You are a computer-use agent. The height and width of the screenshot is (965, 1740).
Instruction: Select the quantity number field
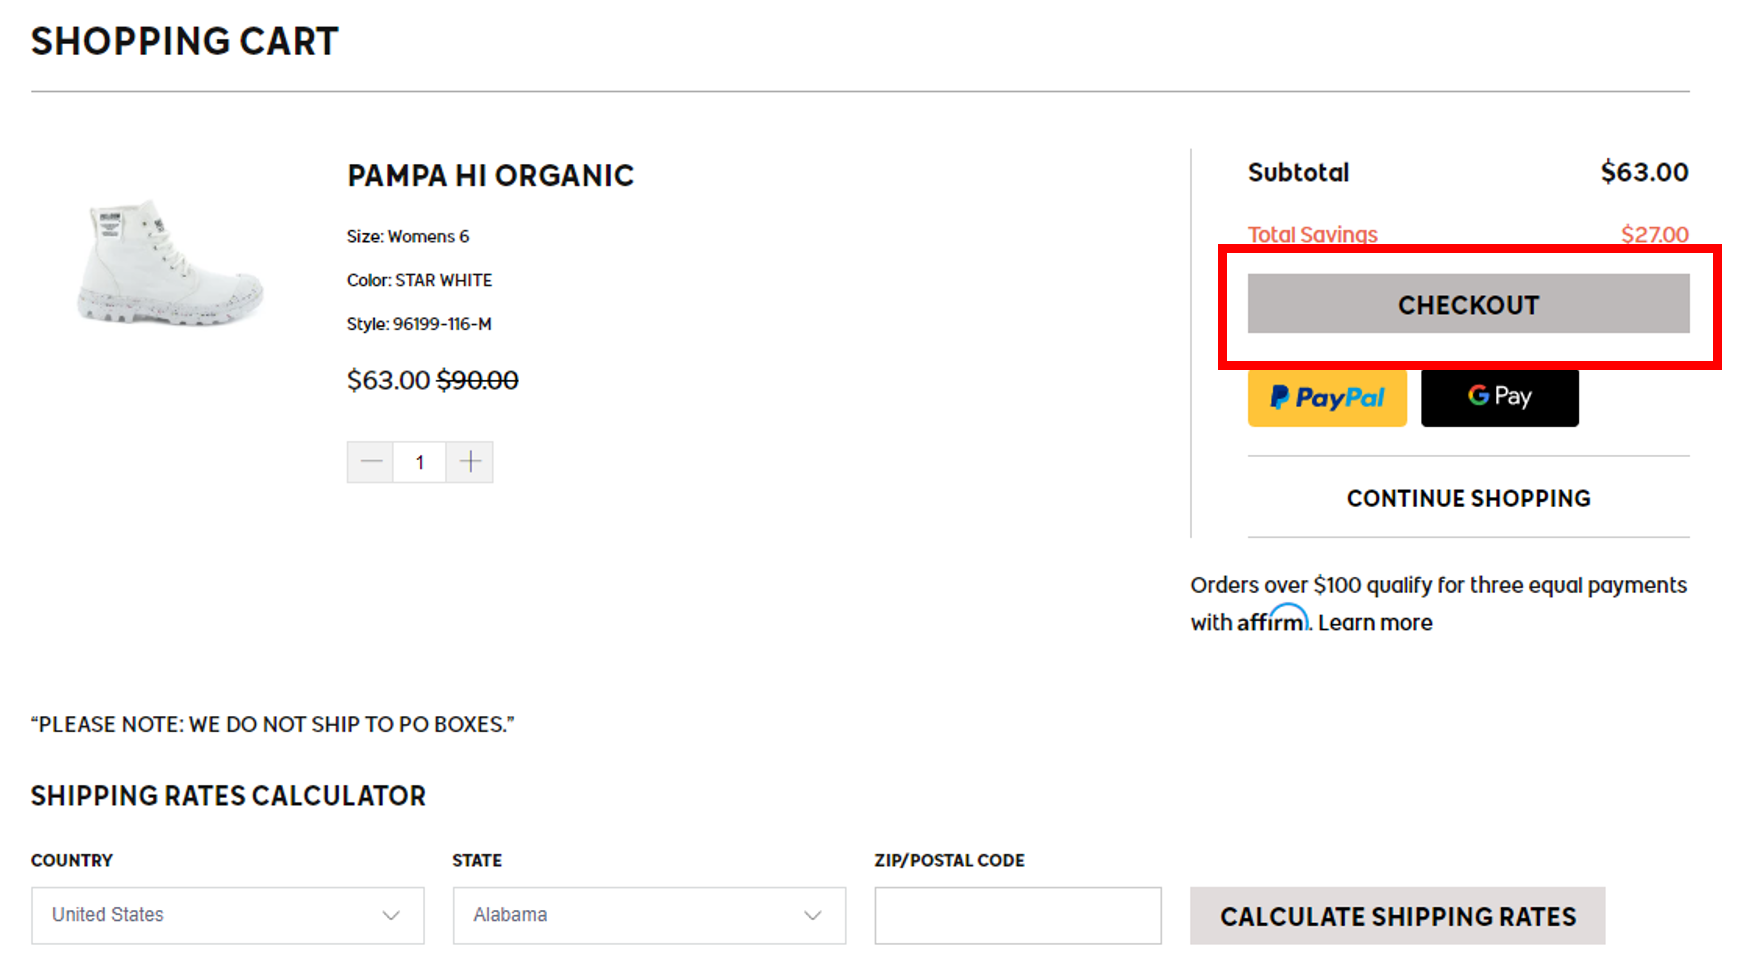click(x=420, y=462)
